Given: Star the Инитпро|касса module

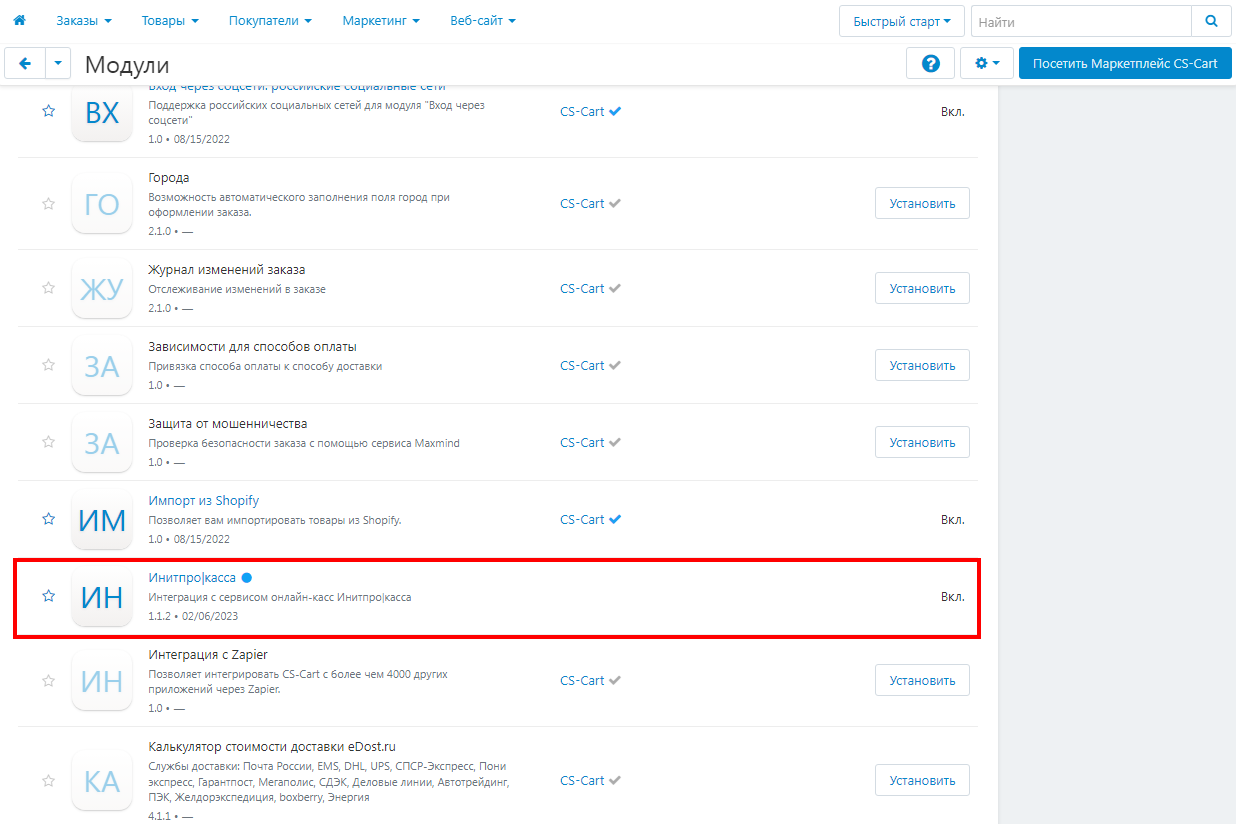Looking at the screenshot, I should [x=48, y=596].
